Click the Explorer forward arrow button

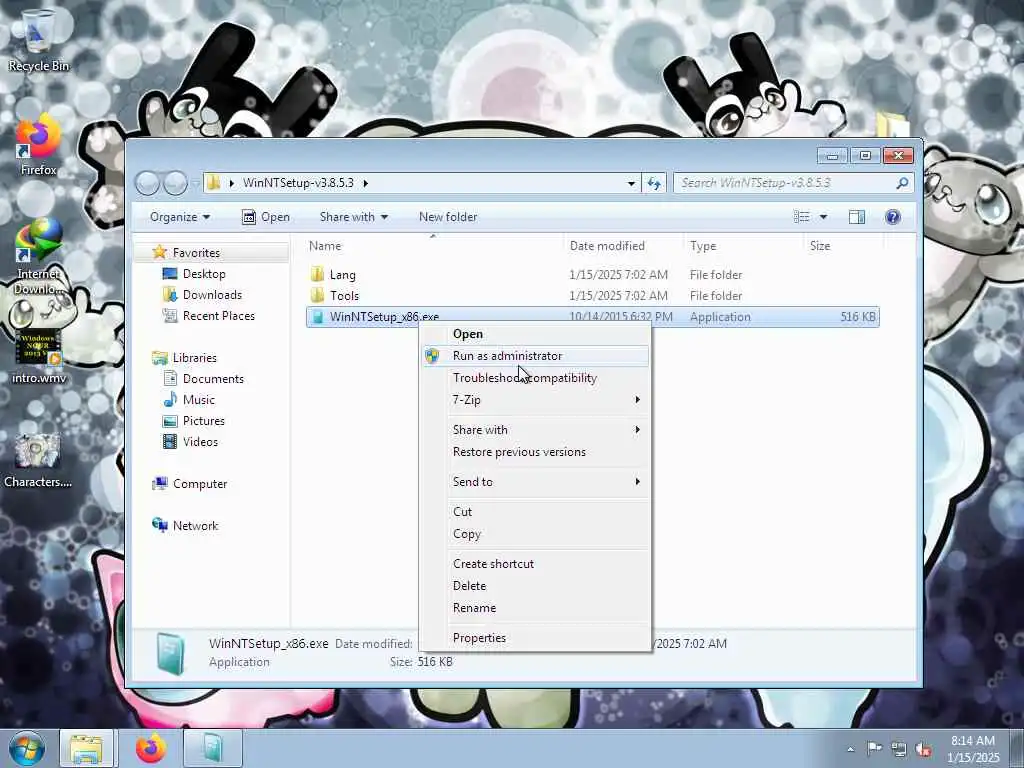point(175,183)
